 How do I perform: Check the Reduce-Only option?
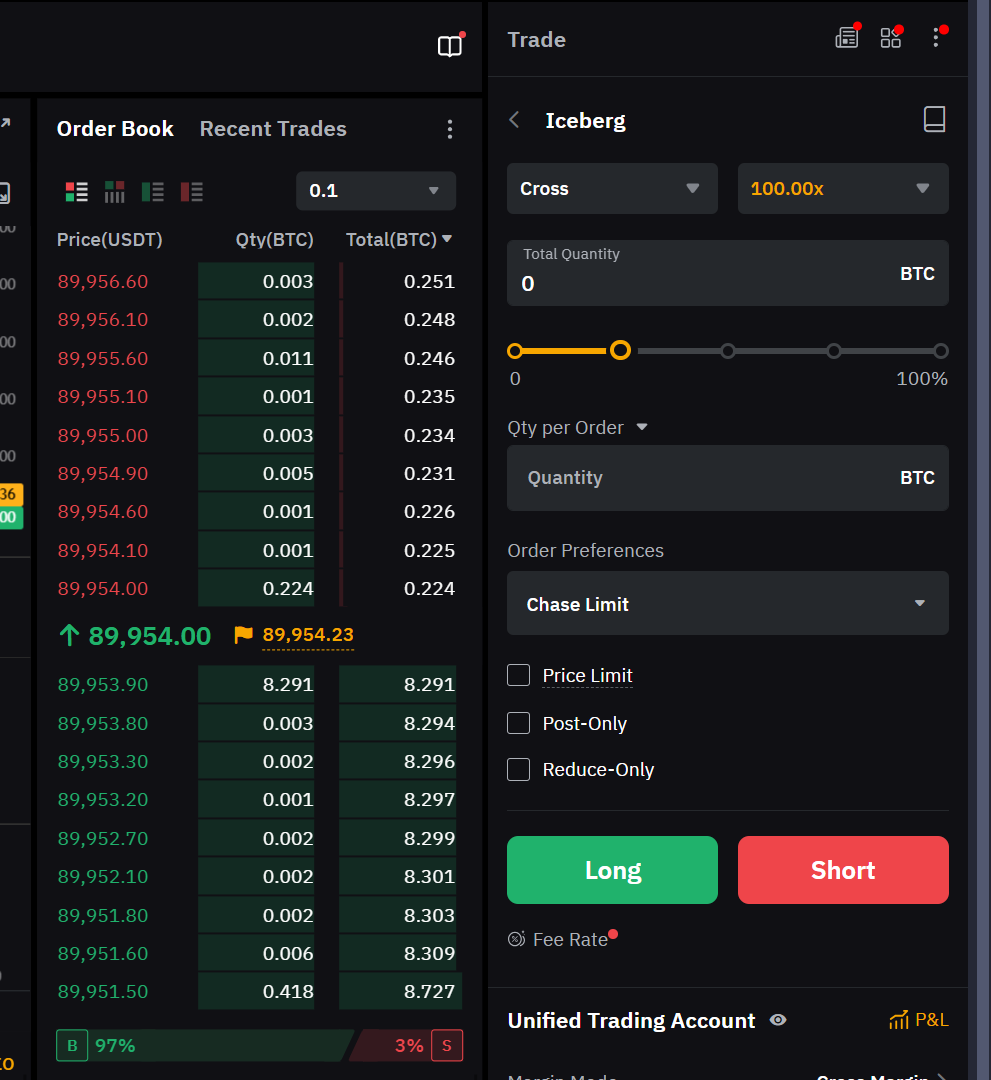518,769
